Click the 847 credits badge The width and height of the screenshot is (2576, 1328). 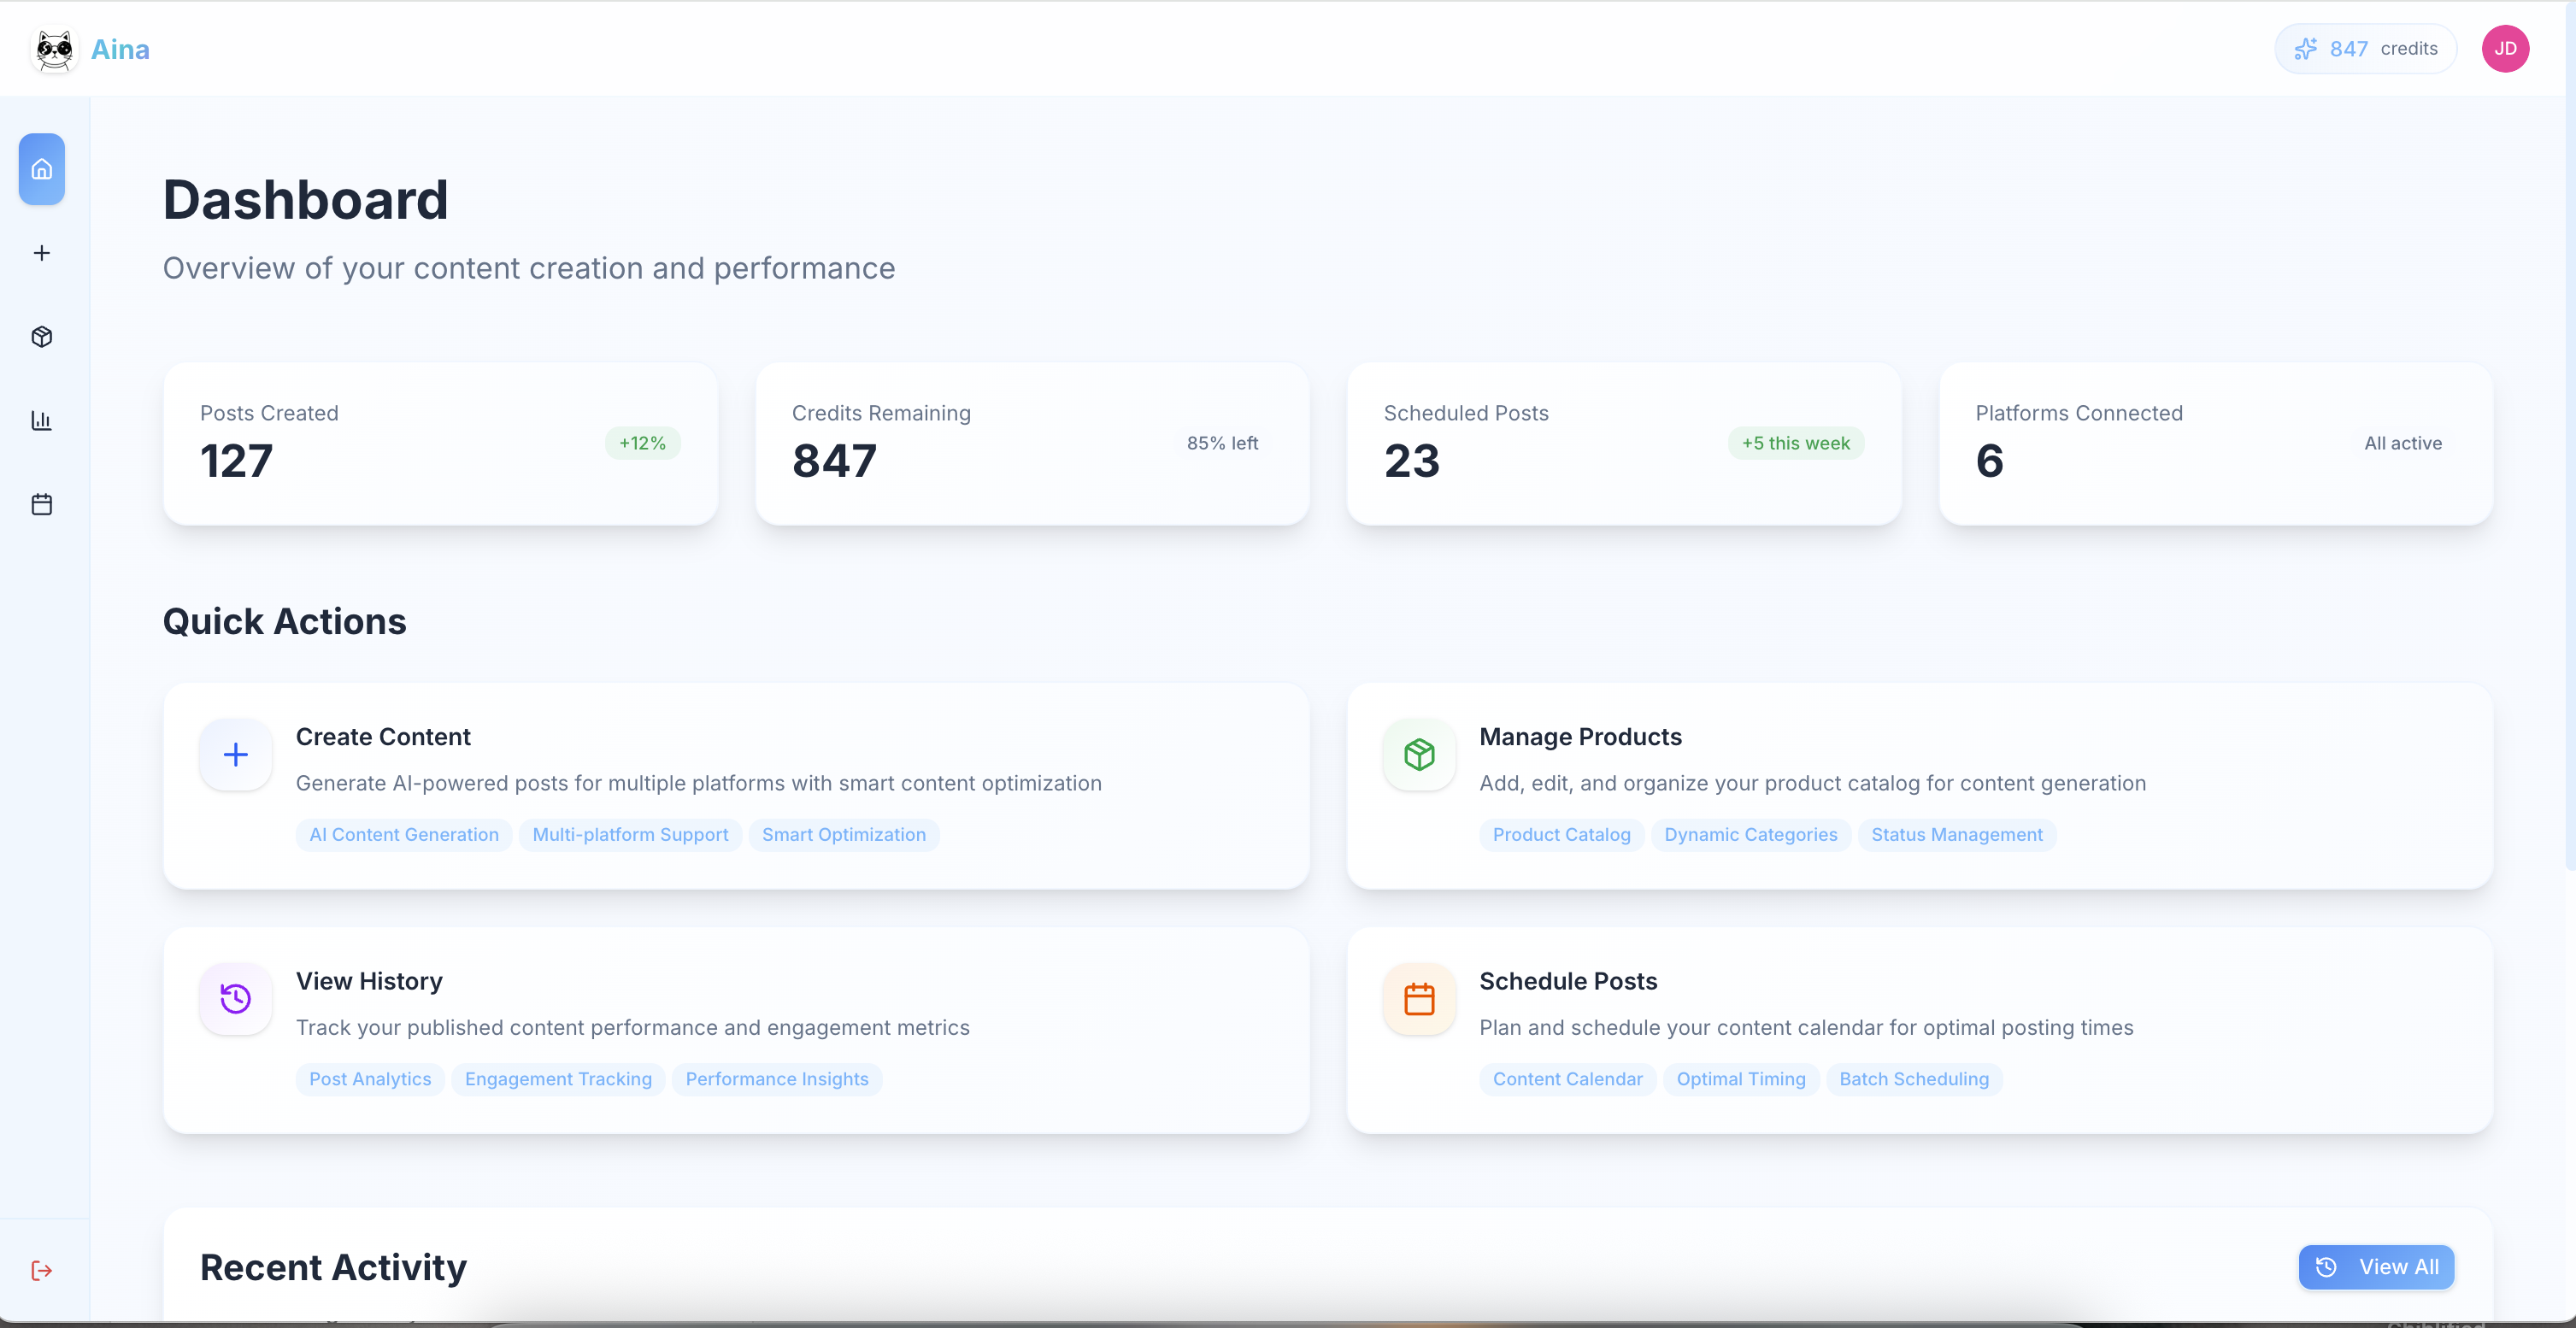(x=2365, y=49)
